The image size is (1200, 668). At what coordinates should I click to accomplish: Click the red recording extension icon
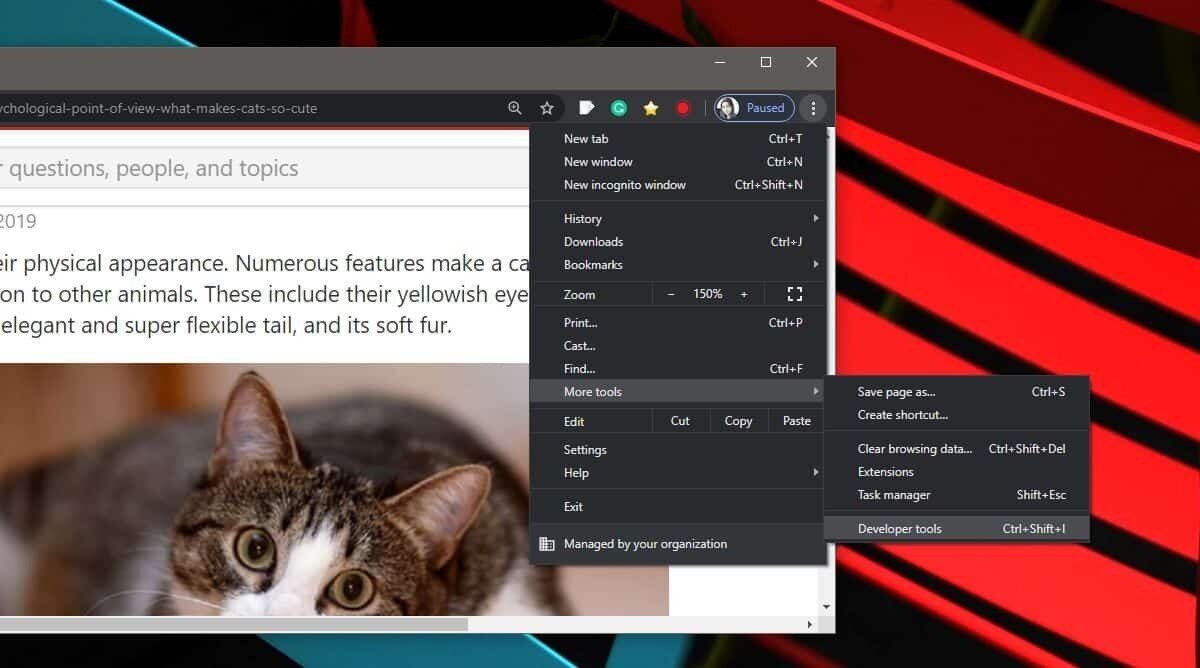tap(683, 107)
